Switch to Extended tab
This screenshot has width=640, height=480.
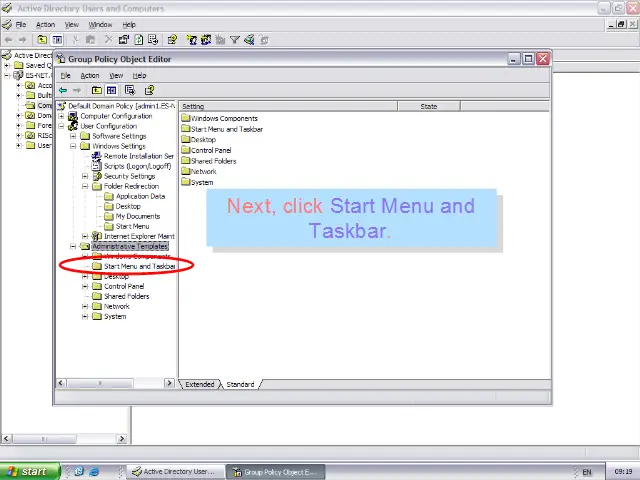coord(200,384)
